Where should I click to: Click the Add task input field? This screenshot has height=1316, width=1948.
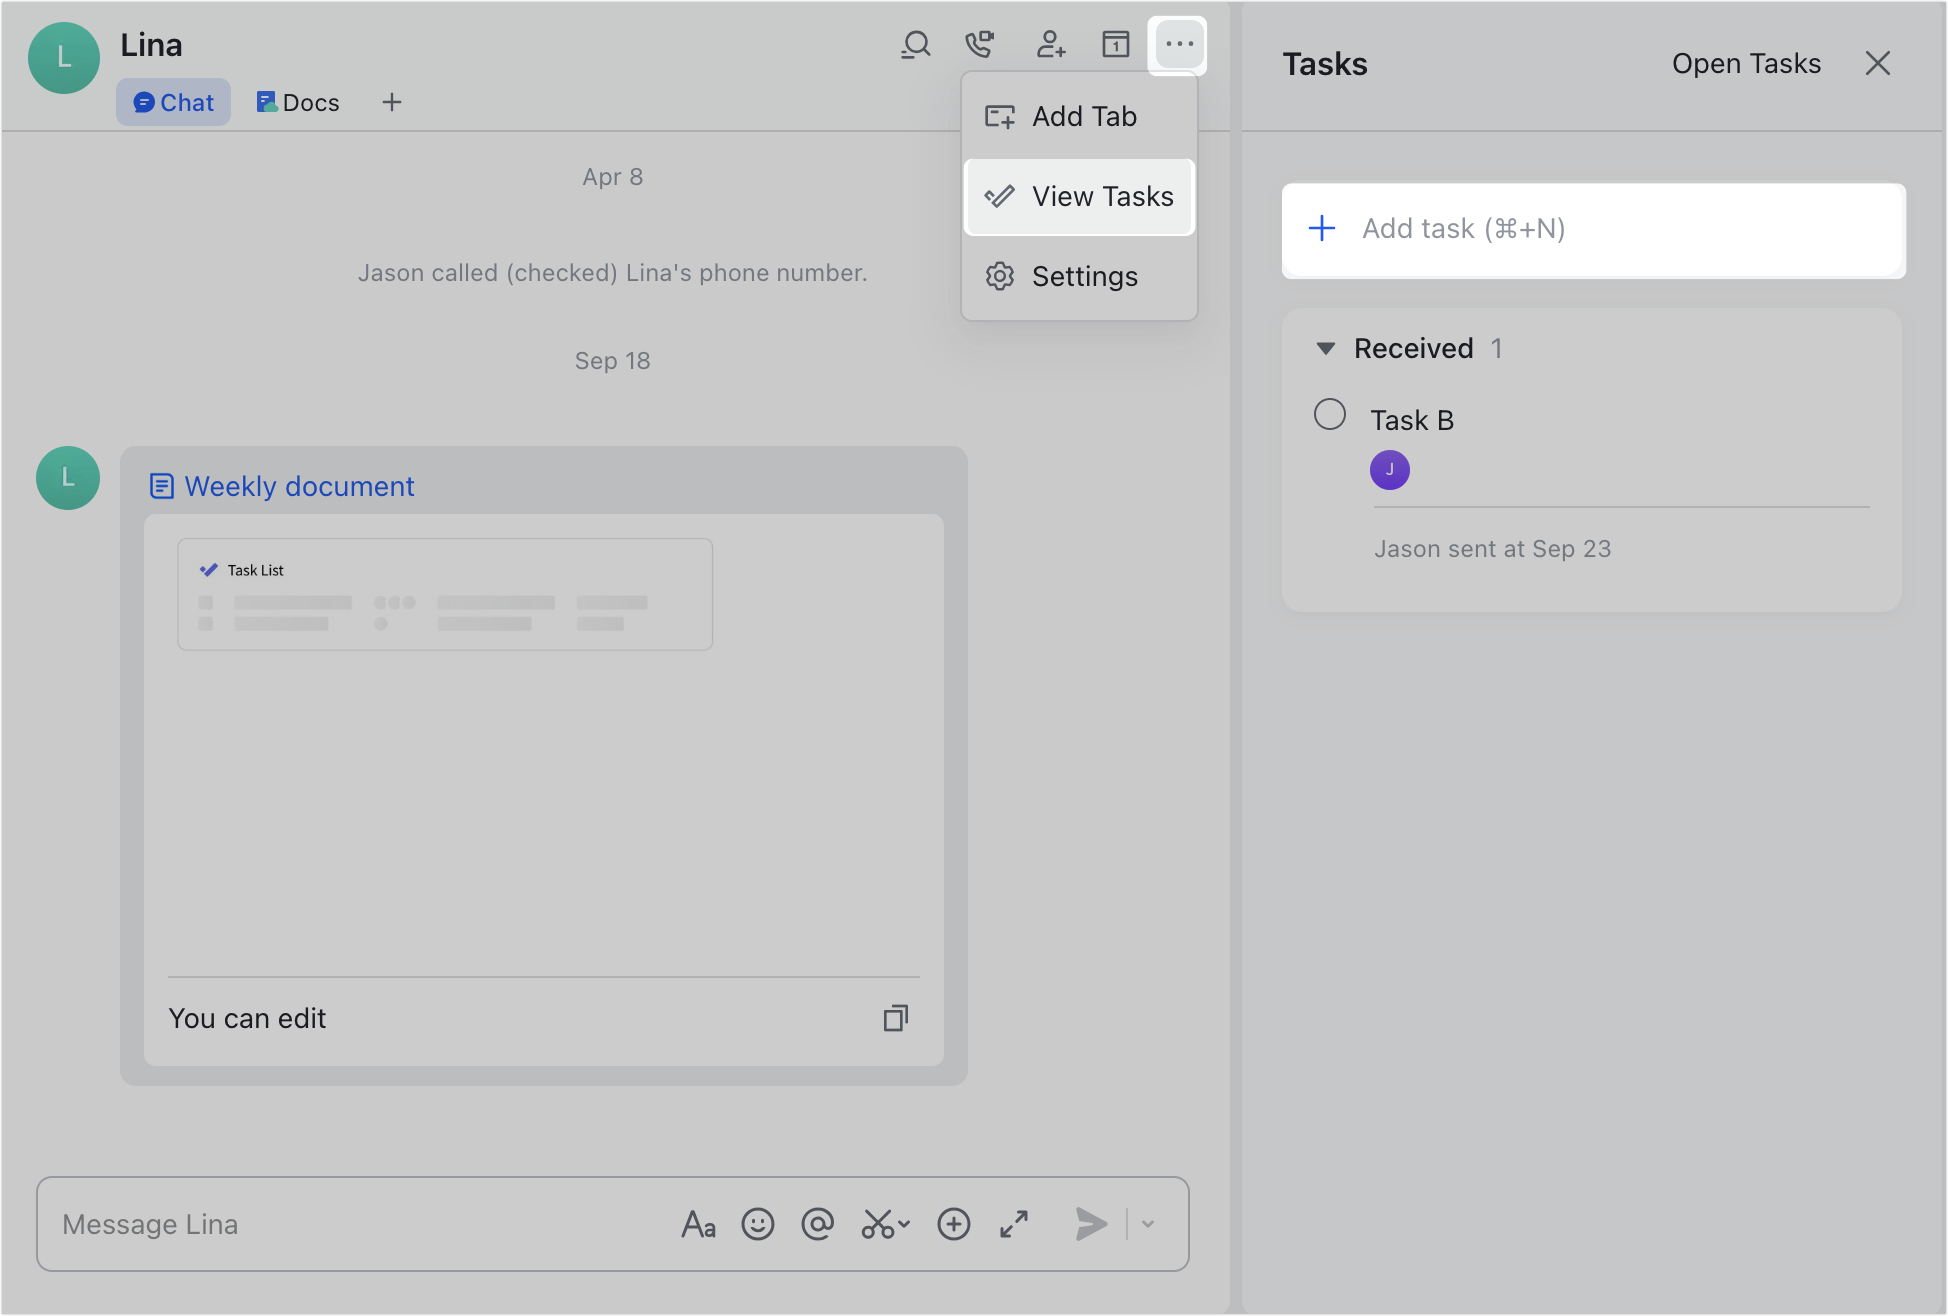1593,229
